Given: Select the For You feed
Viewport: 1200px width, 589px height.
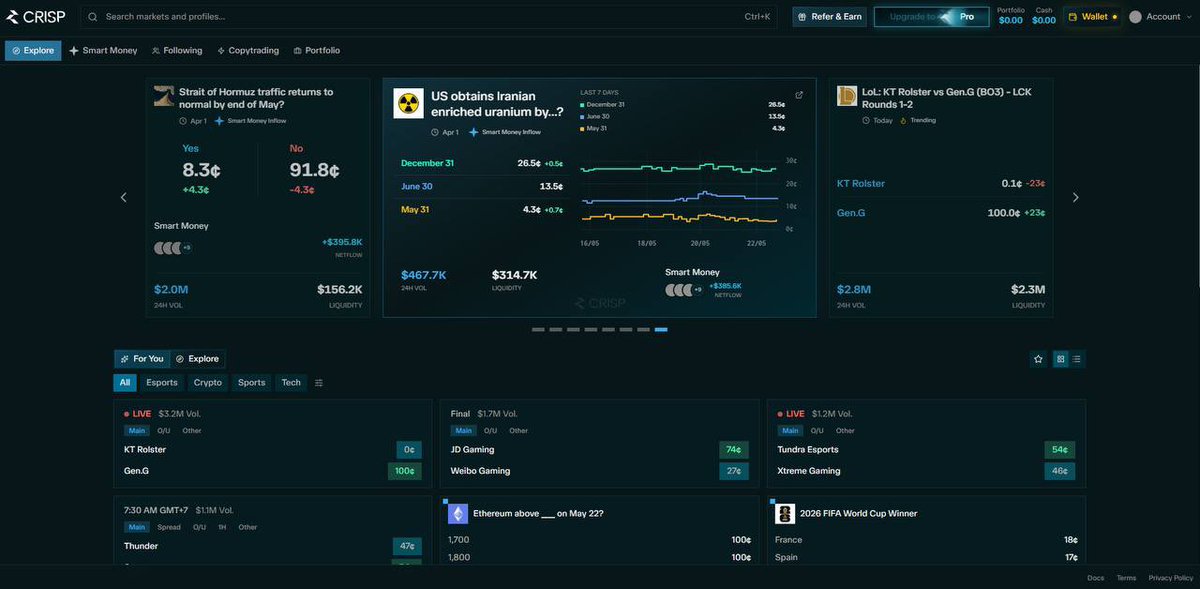Looking at the screenshot, I should point(141,359).
